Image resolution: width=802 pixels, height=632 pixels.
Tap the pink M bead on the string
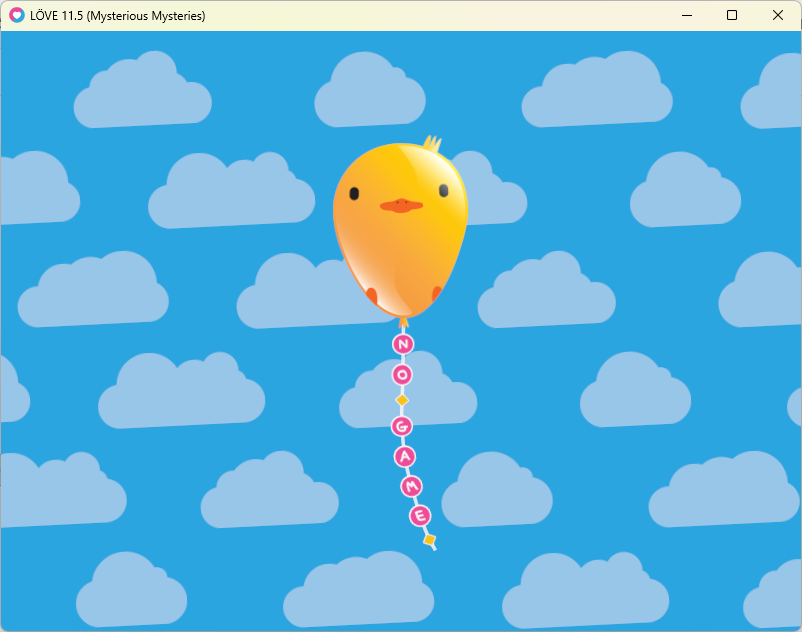[411, 486]
